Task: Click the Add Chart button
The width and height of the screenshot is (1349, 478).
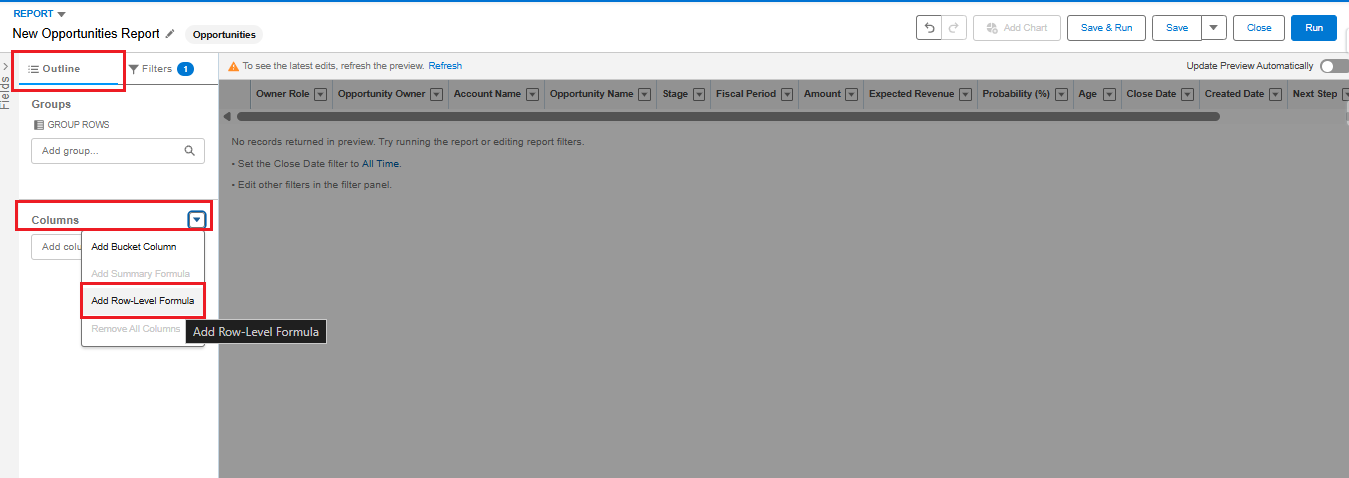Action: coord(1016,28)
